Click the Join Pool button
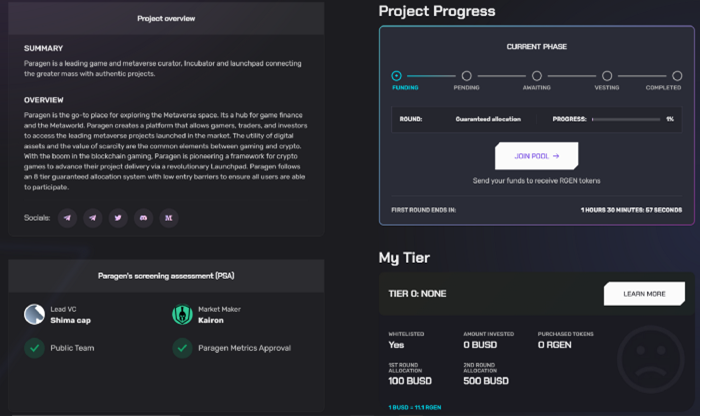Screen dimensions: 701x417 pyautogui.click(x=536, y=156)
